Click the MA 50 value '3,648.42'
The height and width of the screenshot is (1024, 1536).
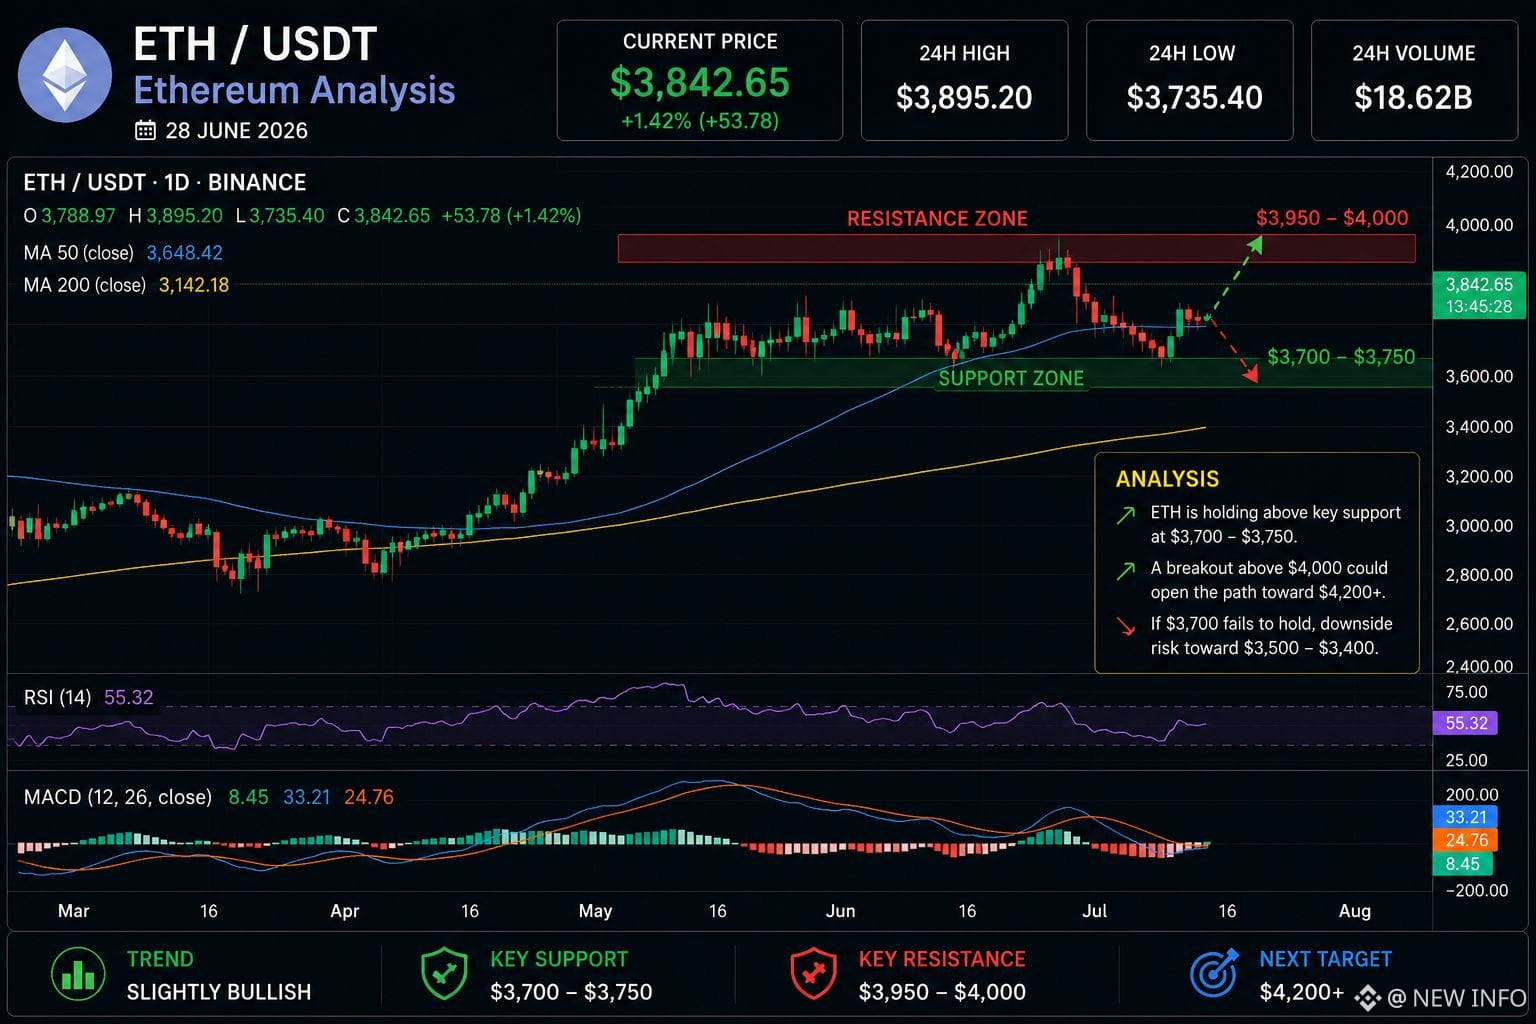pyautogui.click(x=185, y=253)
